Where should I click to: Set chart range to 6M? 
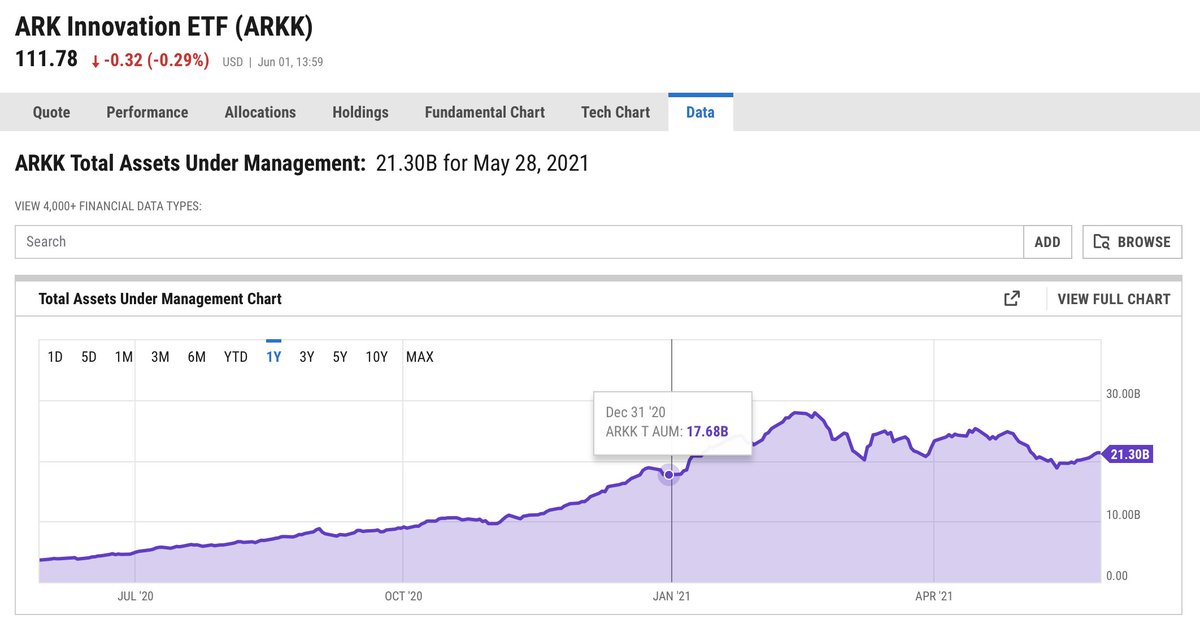click(196, 357)
